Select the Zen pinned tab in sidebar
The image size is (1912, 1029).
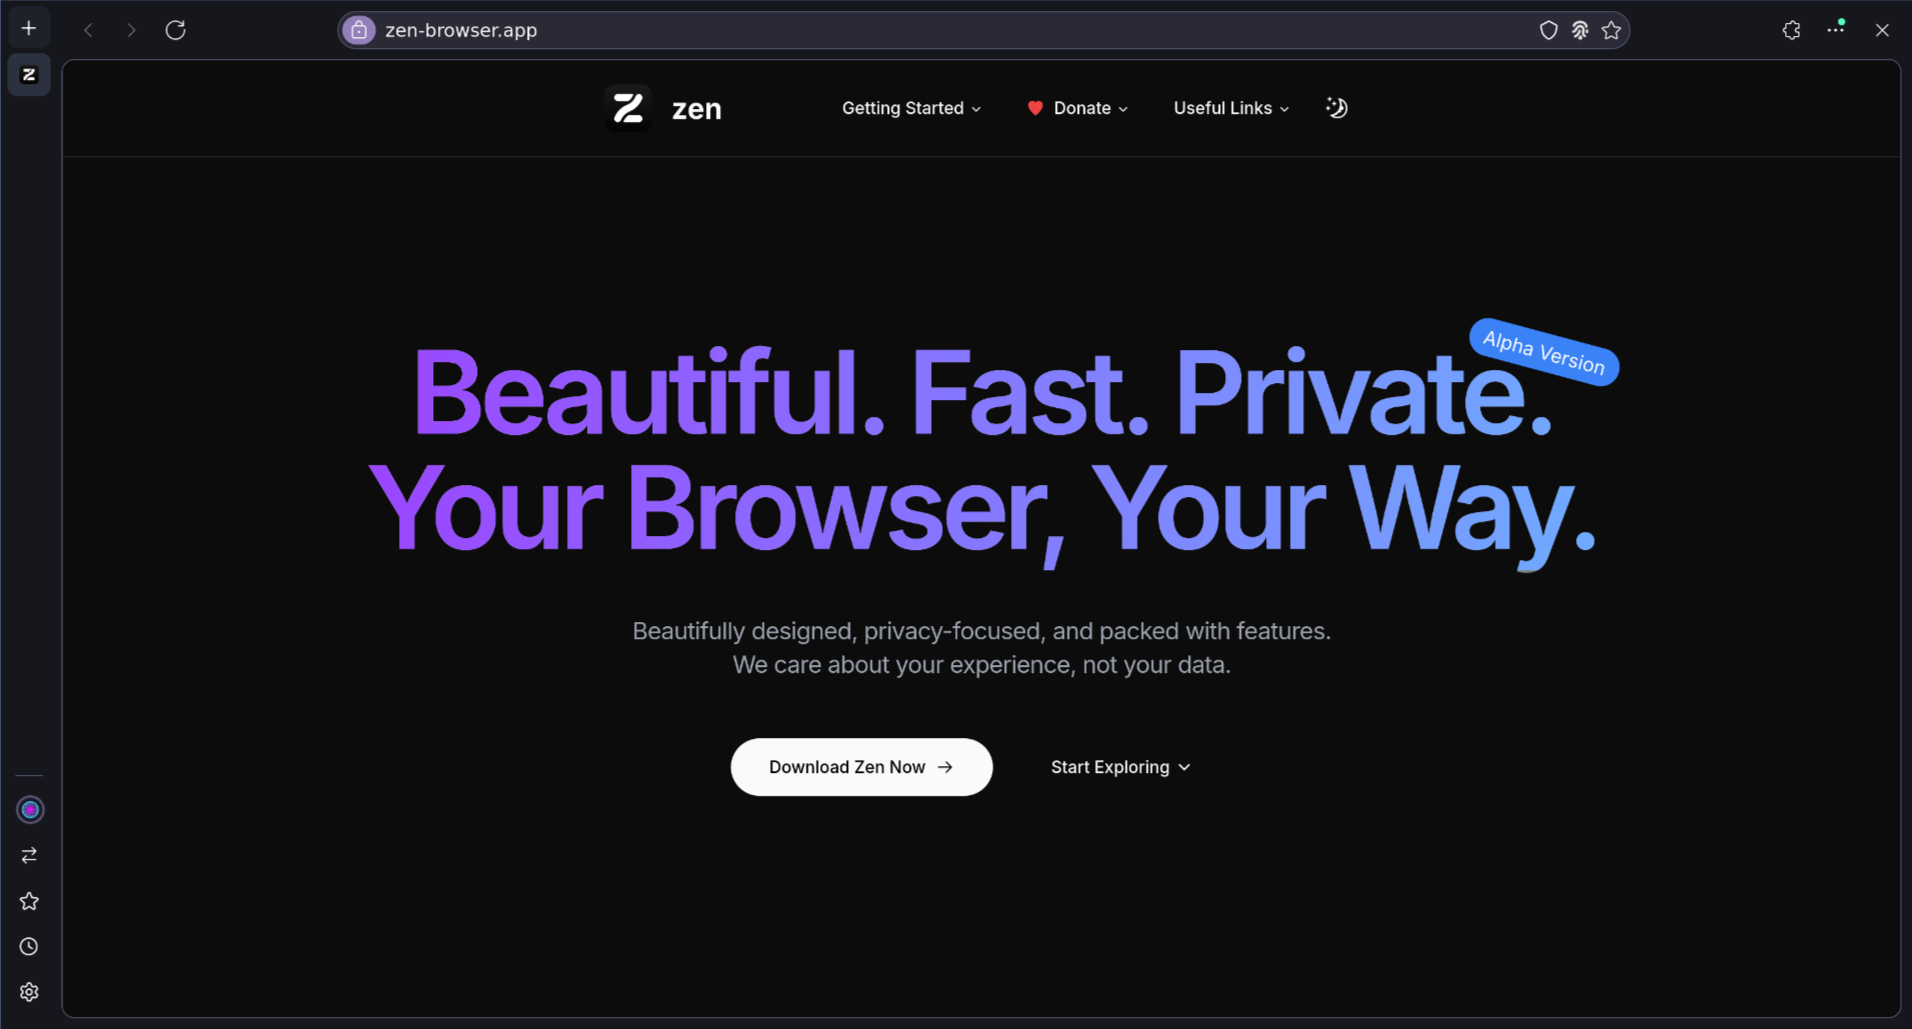tap(29, 75)
